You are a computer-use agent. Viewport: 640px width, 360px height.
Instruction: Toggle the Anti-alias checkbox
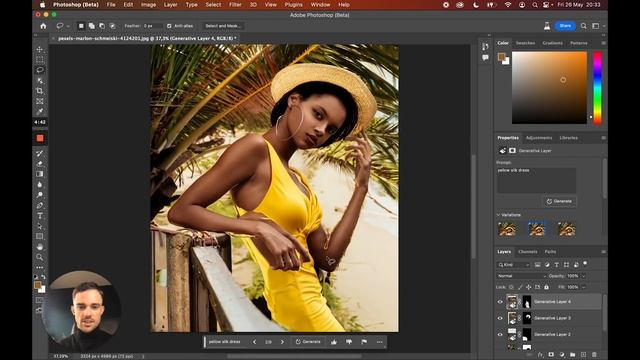click(x=169, y=26)
